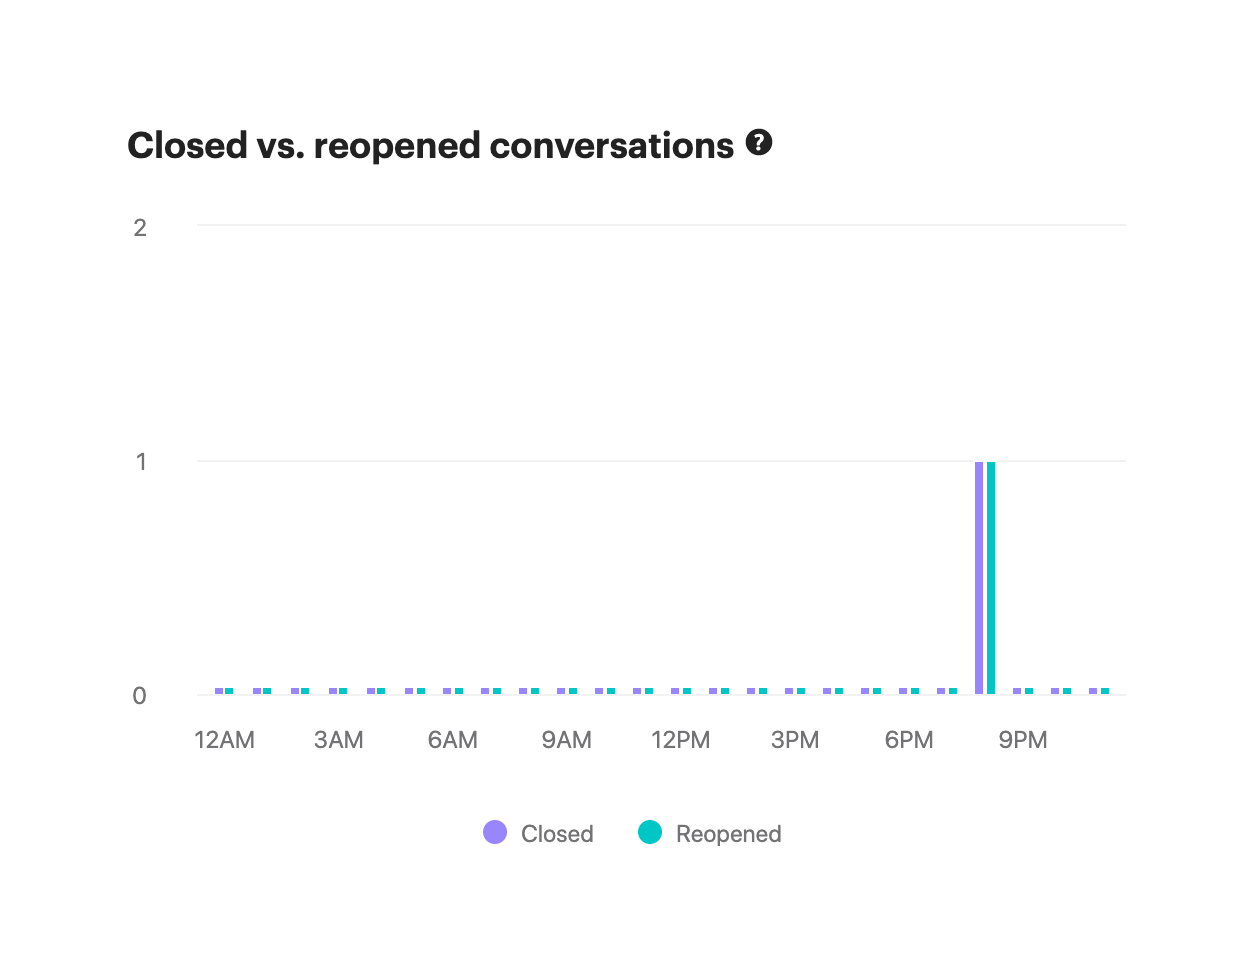This screenshot has height=975, width=1254.
Task: Select the tall teal Reopened bar
Action: pos(991,578)
